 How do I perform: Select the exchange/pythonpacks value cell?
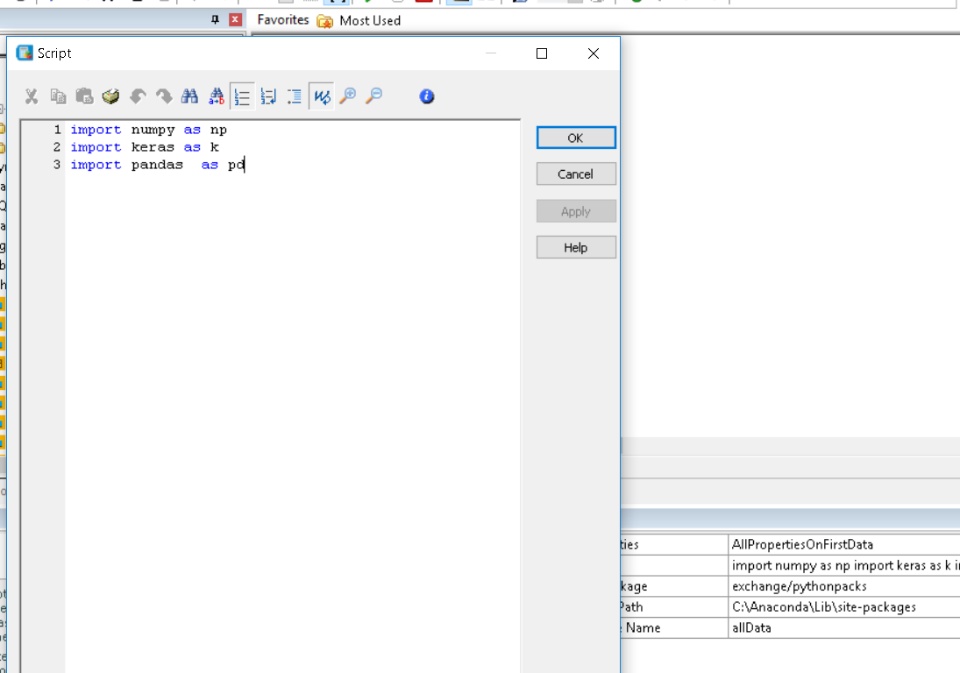click(844, 586)
